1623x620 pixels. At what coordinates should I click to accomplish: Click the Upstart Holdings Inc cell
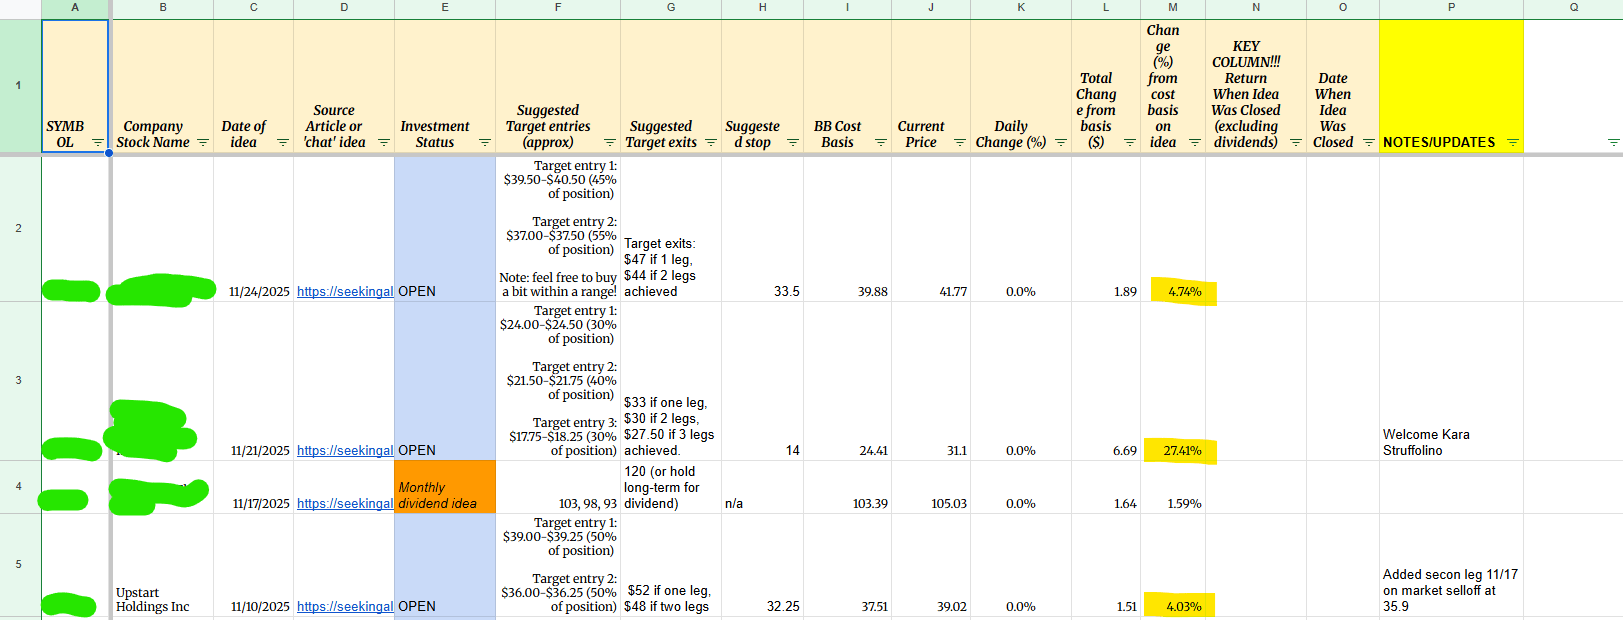162,599
